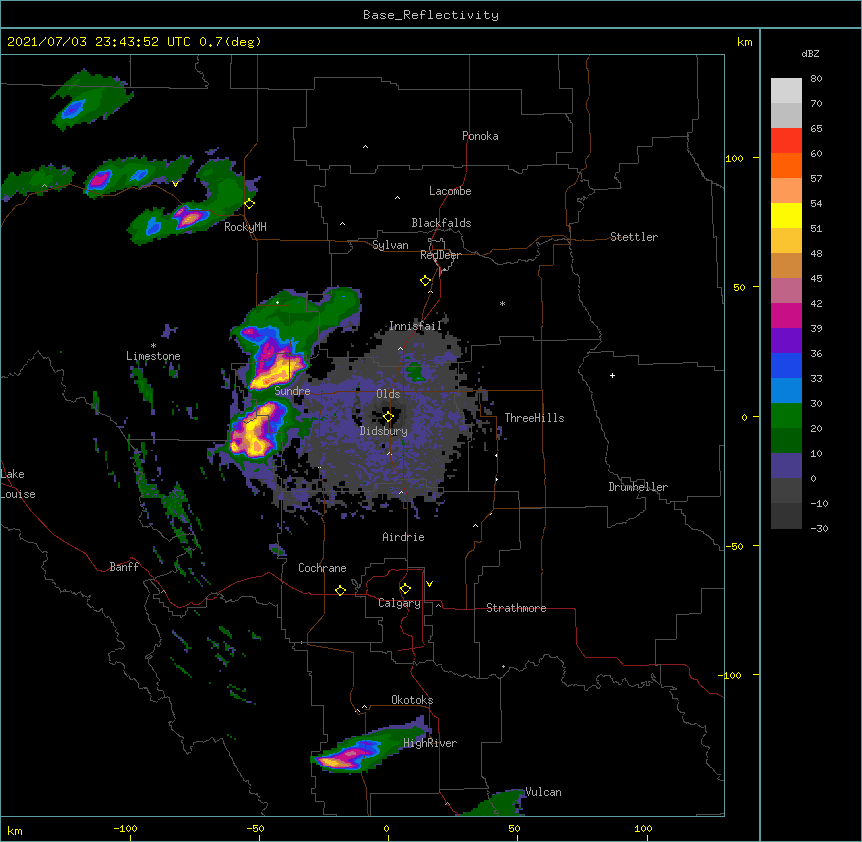Select the slate purple 0–10 dBZ swatch

pyautogui.click(x=786, y=466)
